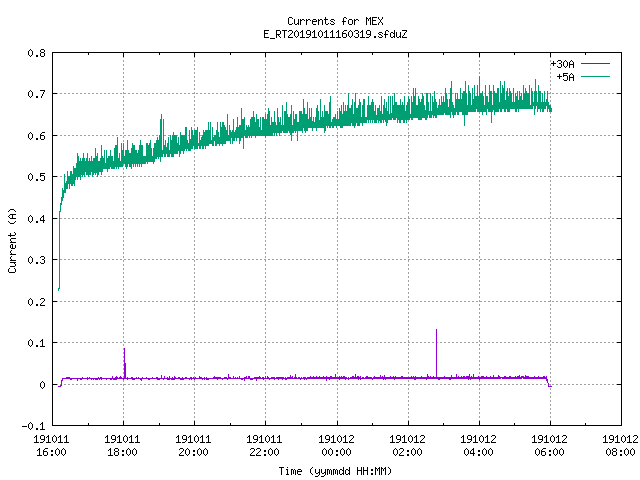
Task: Click the 0.5 y-axis tick label
Action: 36,177
